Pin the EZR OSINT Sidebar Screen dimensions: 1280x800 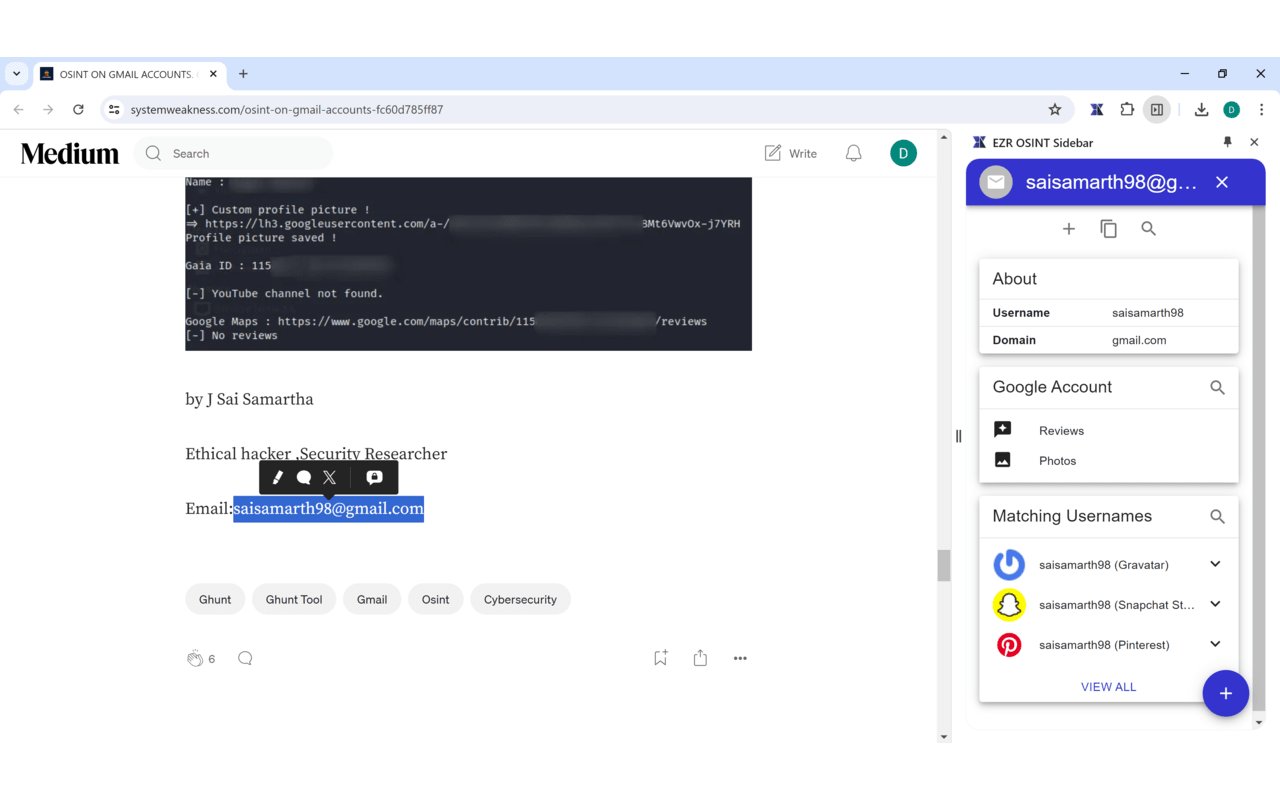click(1228, 142)
